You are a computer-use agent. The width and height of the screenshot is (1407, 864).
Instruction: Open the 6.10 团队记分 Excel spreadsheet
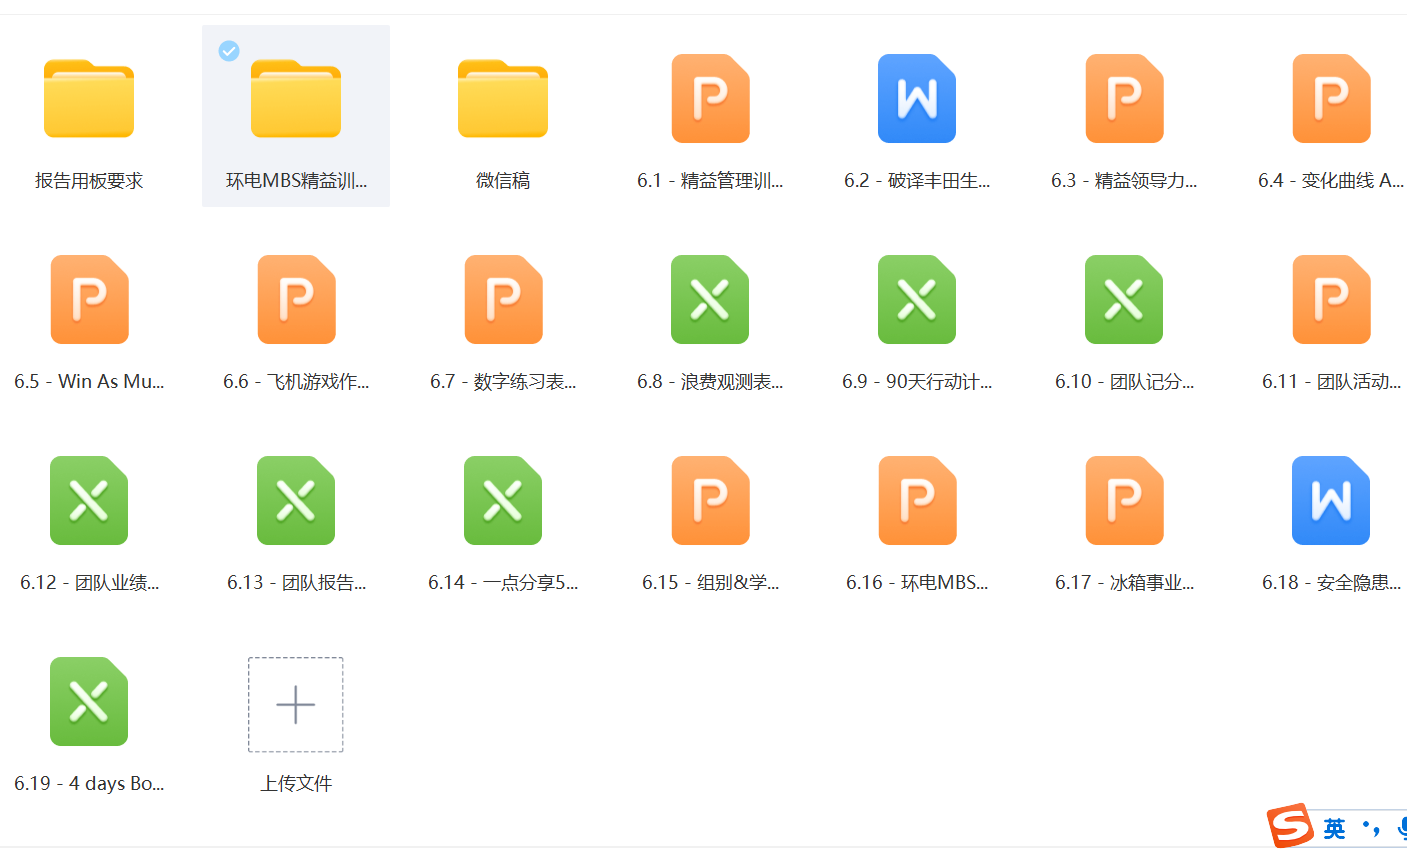click(x=1124, y=299)
